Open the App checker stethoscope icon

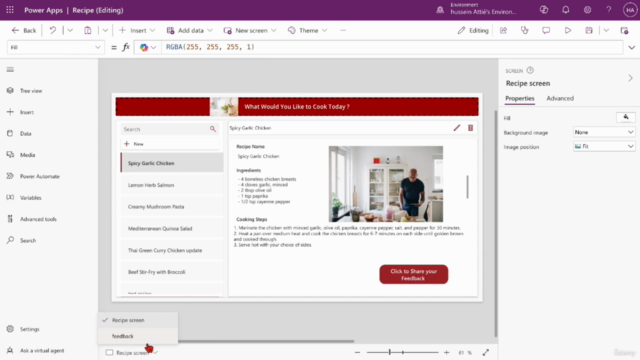524,31
